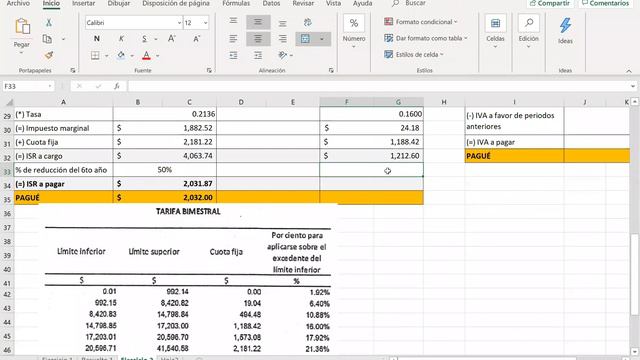Open Dar formato como tabla menu

426,38
